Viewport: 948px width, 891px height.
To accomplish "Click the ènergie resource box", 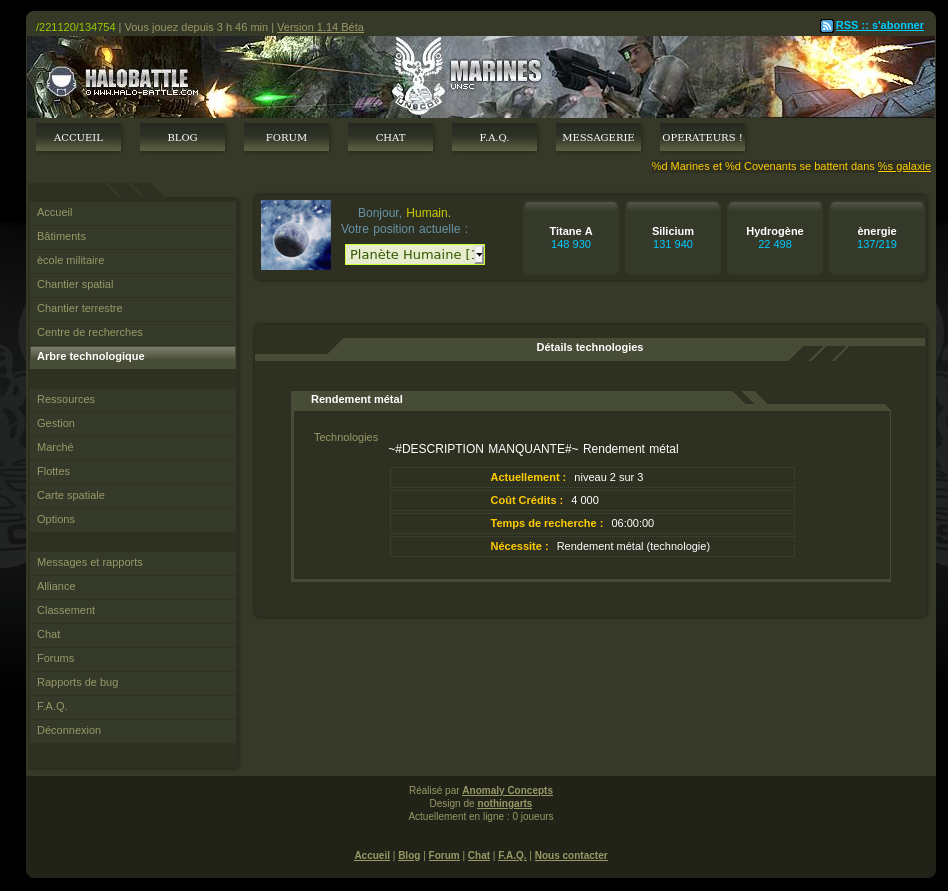I will pyautogui.click(x=877, y=238).
